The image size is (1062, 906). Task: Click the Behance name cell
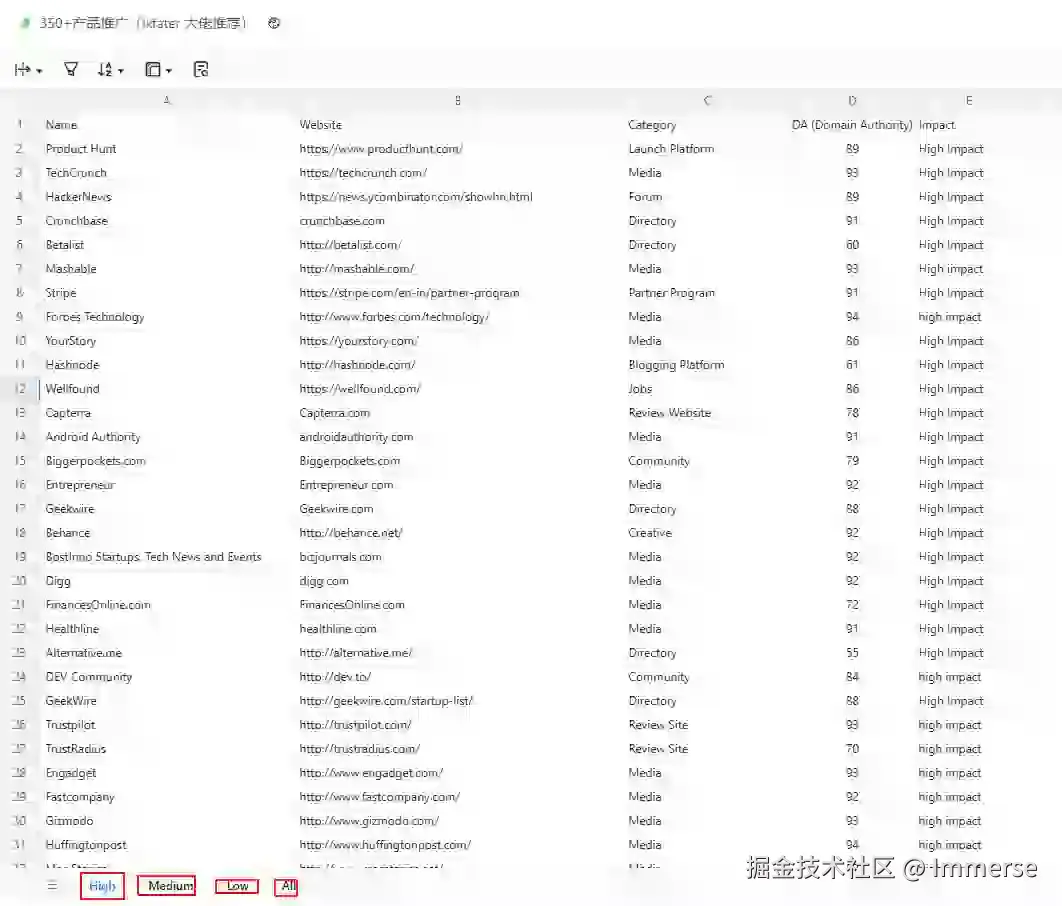[x=68, y=533]
